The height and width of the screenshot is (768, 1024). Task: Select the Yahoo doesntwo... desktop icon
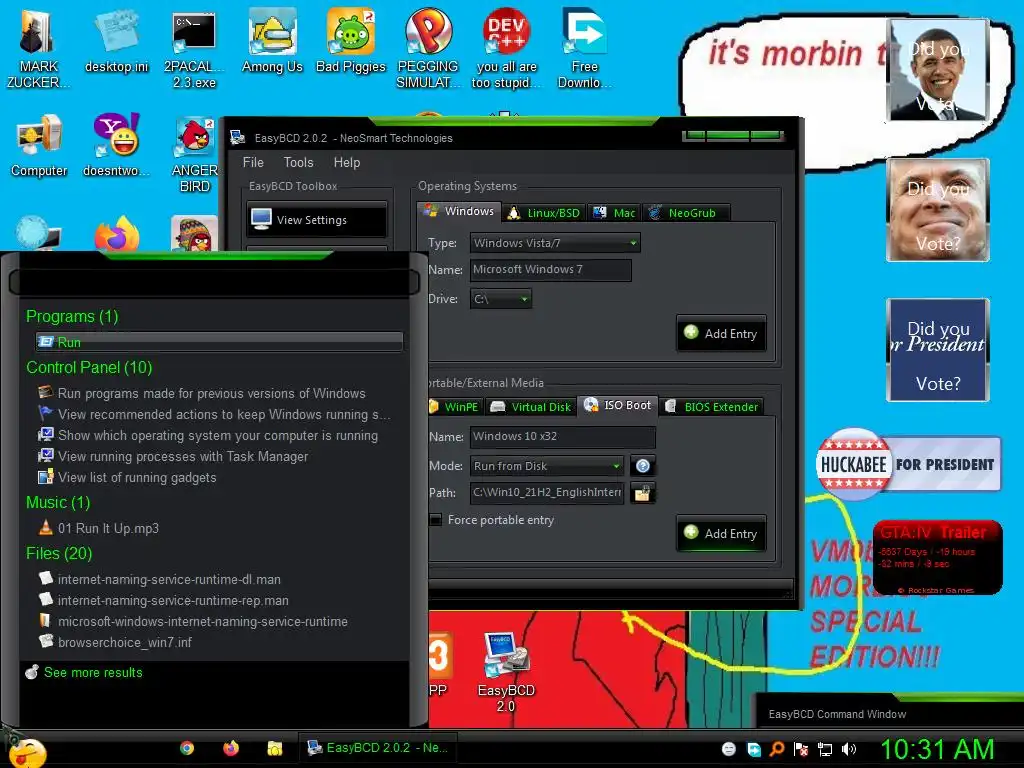pyautogui.click(x=117, y=145)
